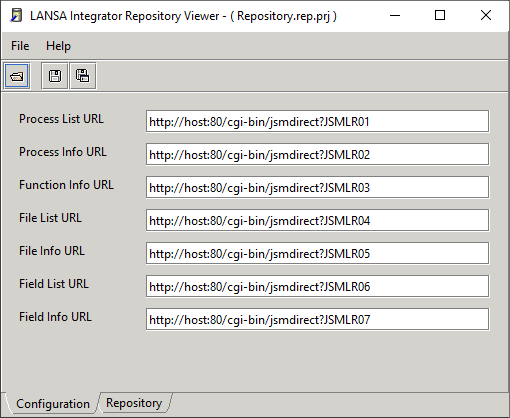510x418 pixels.
Task: Click into the Process List URL field
Action: pyautogui.click(x=317, y=121)
